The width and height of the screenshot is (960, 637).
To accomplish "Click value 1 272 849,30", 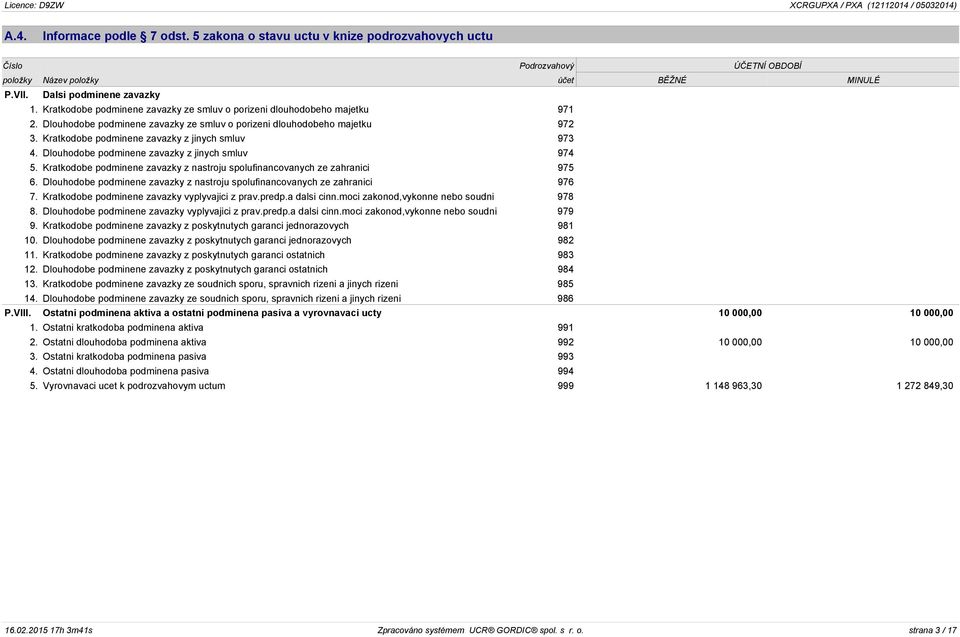I will click(924, 386).
